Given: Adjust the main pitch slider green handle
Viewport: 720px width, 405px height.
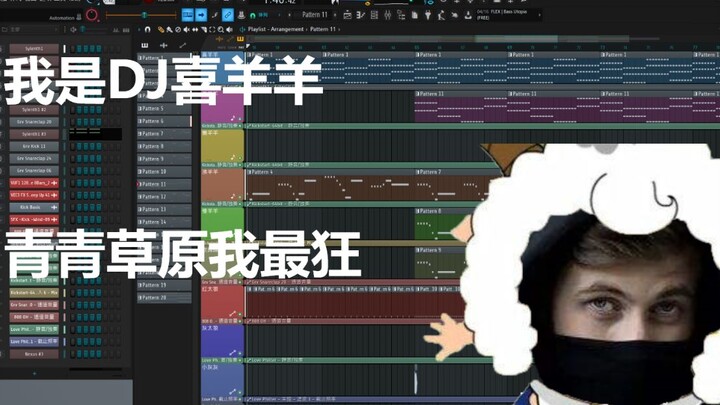Looking at the screenshot, I should point(144,15).
